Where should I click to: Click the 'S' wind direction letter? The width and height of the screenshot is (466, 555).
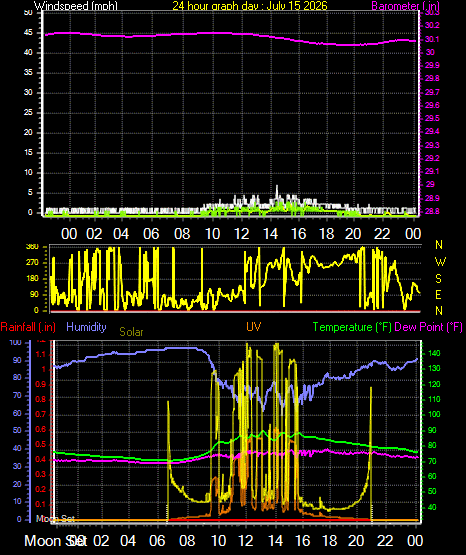point(438,279)
